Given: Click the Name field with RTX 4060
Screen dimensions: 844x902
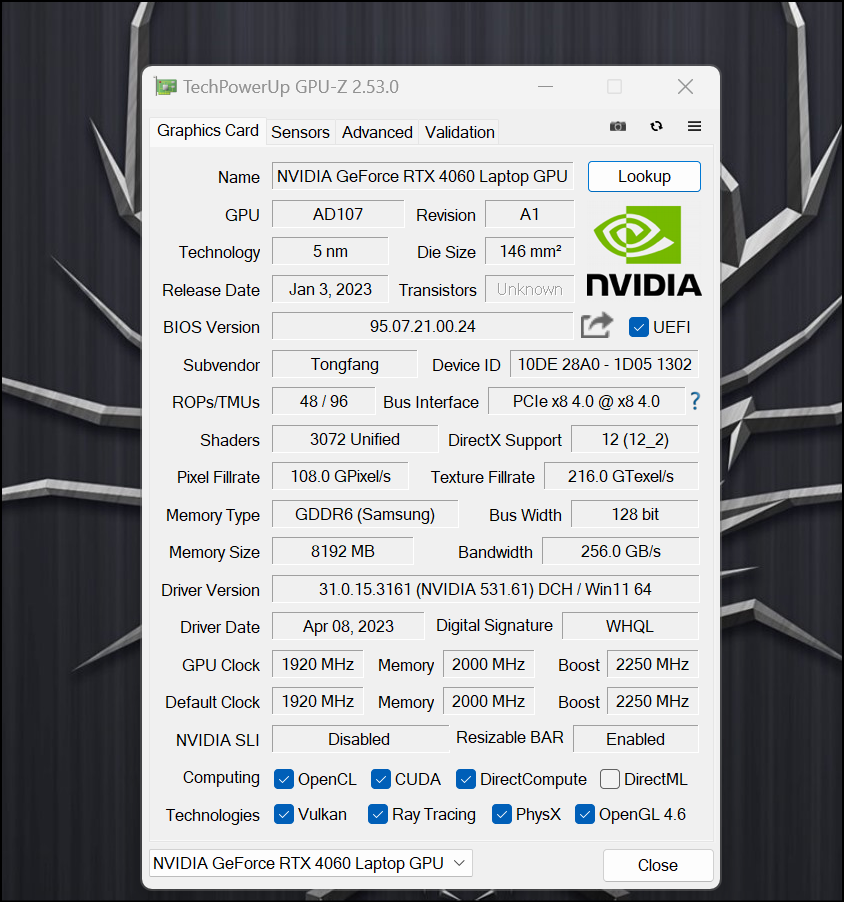Looking at the screenshot, I should click(x=422, y=176).
